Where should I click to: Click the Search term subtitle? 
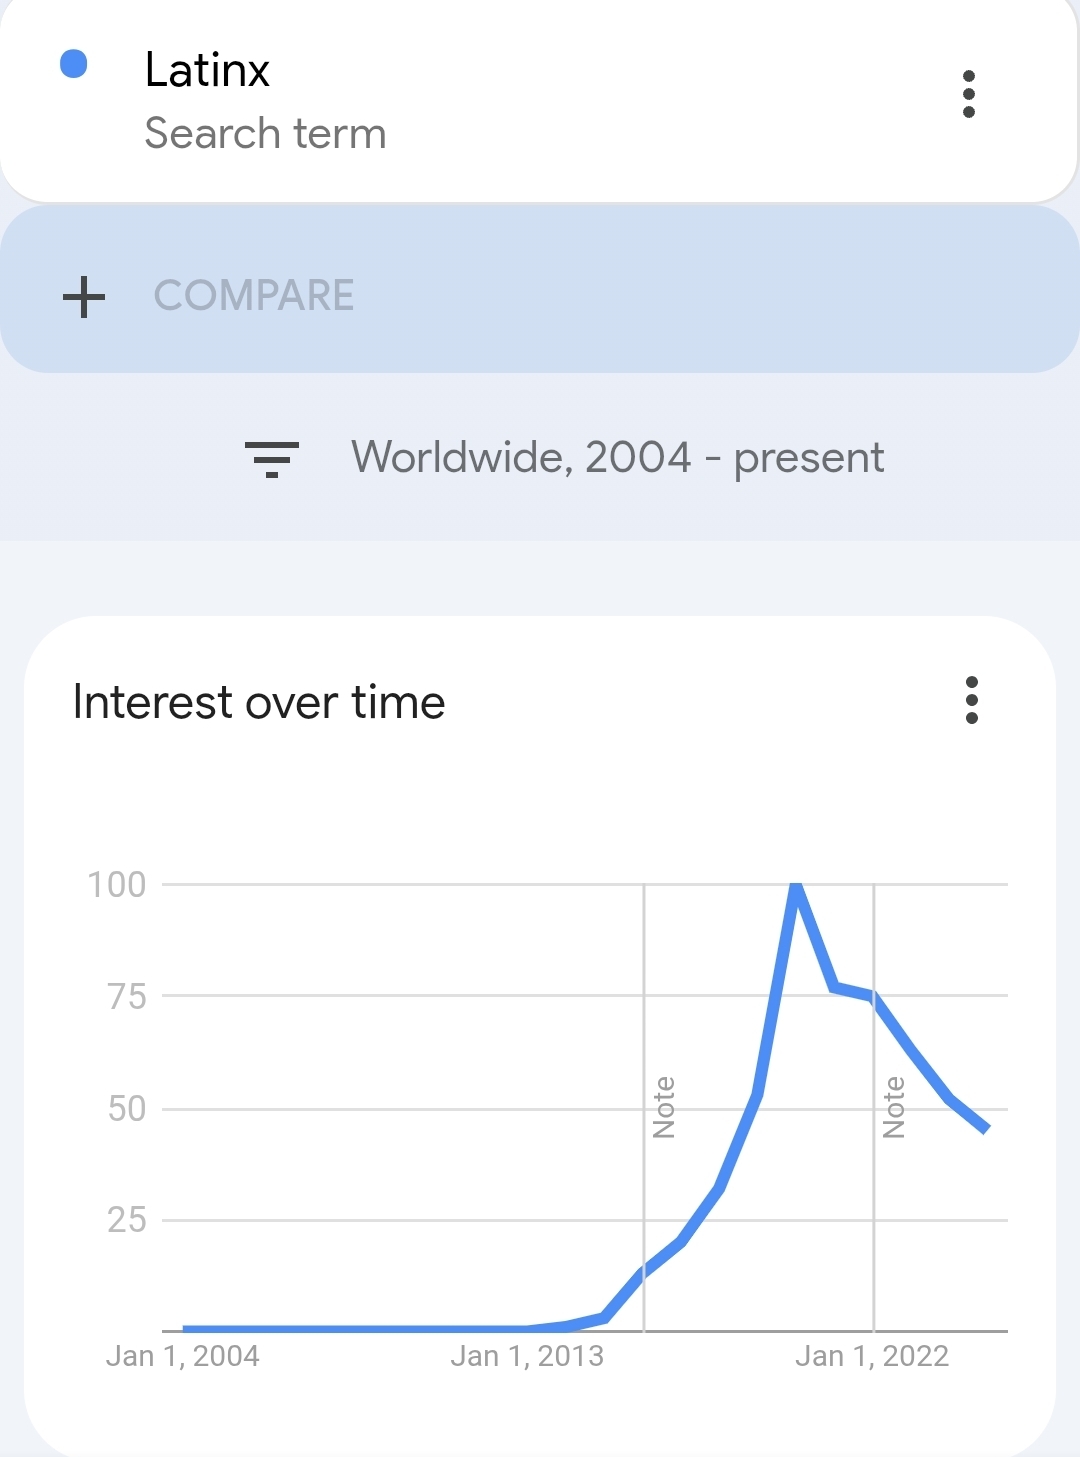click(x=265, y=134)
